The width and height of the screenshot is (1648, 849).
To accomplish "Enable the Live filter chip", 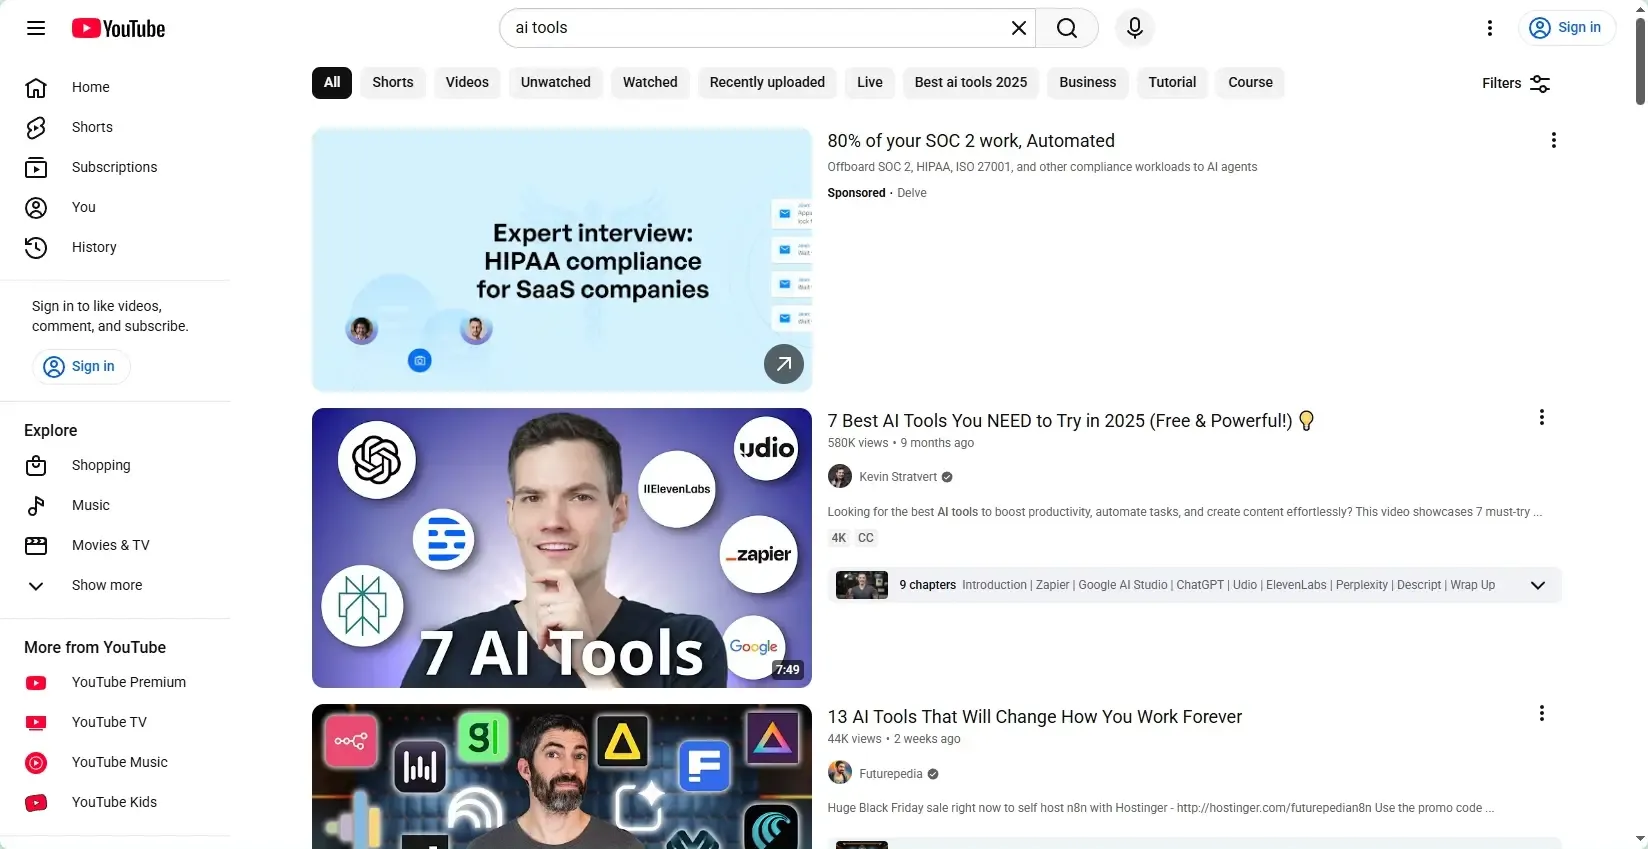I will pyautogui.click(x=869, y=82).
